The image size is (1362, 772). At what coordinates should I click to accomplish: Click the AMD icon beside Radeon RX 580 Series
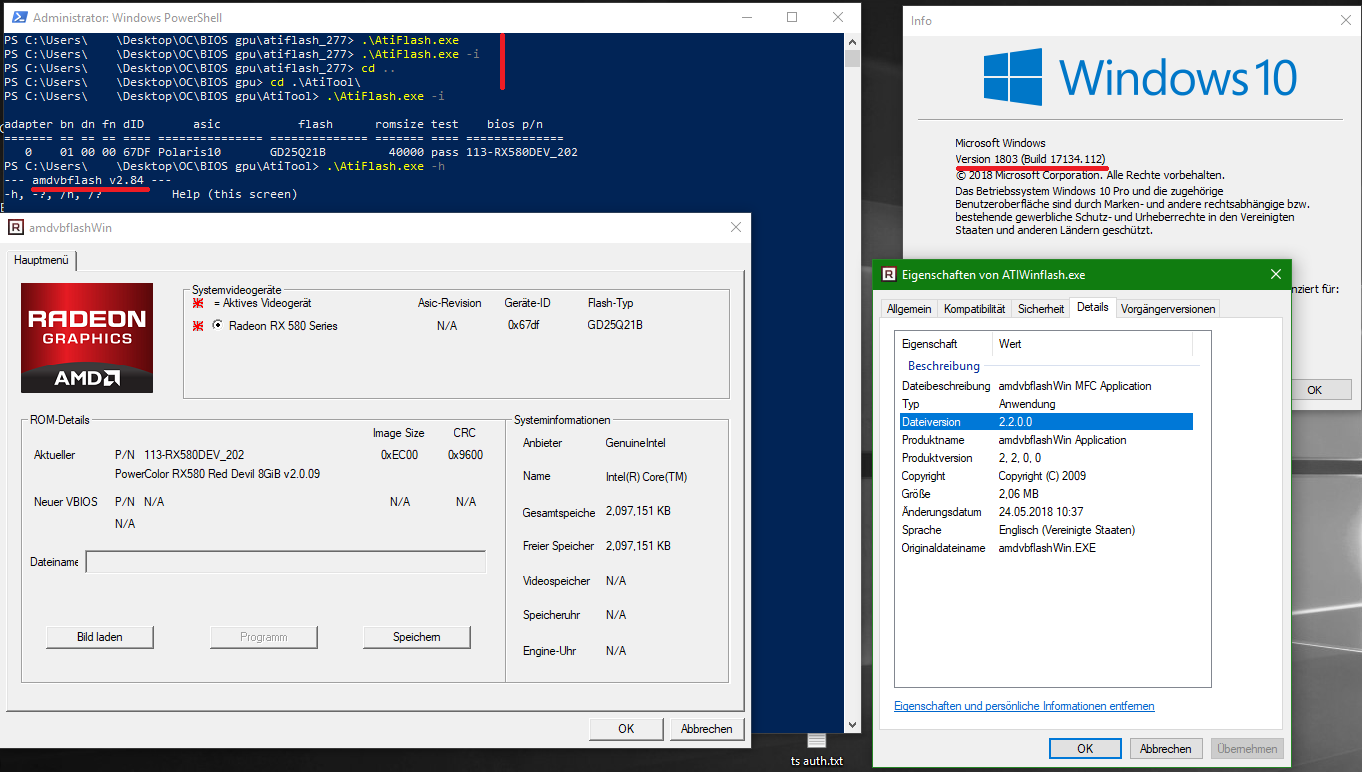click(x=198, y=325)
